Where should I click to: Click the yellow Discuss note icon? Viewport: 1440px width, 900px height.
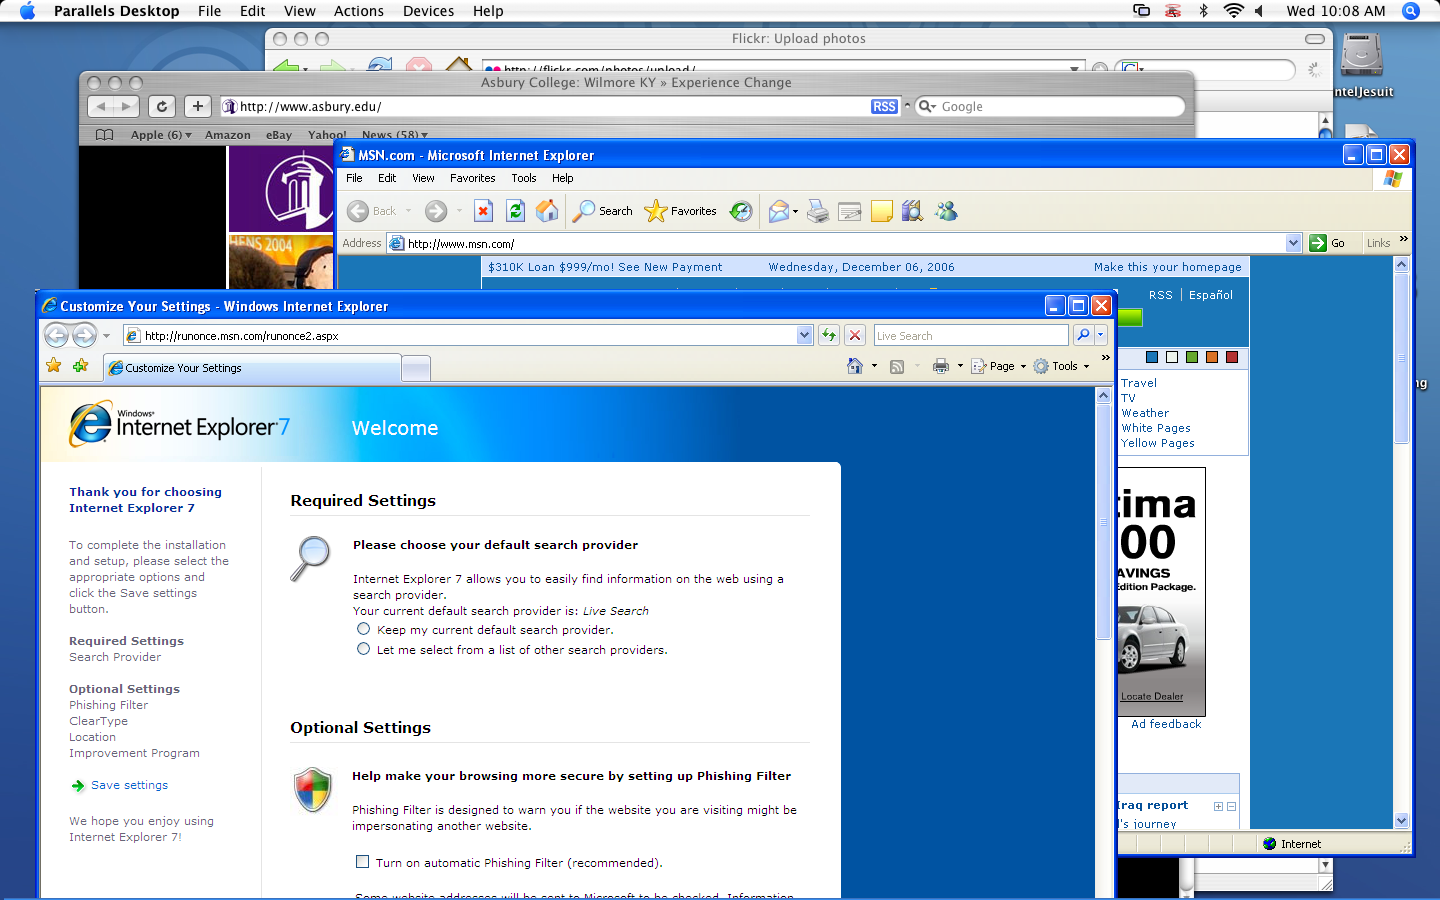coord(881,211)
